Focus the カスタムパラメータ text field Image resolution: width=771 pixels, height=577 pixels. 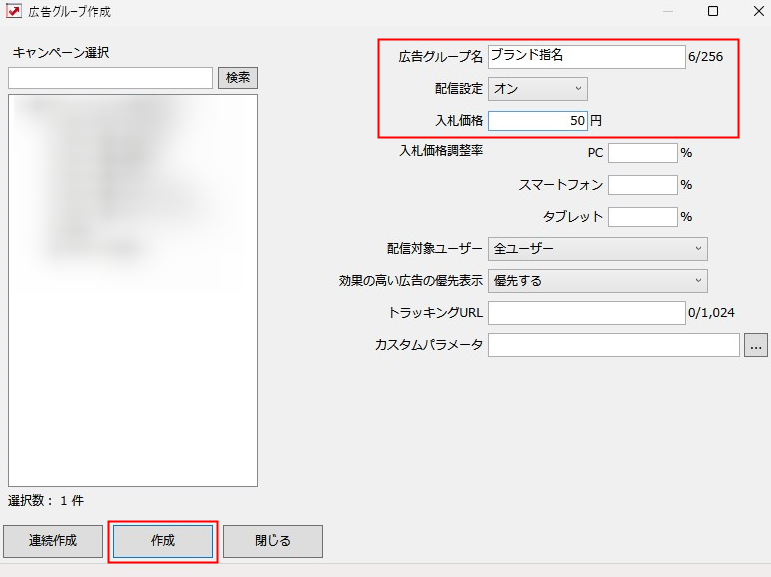tap(613, 345)
